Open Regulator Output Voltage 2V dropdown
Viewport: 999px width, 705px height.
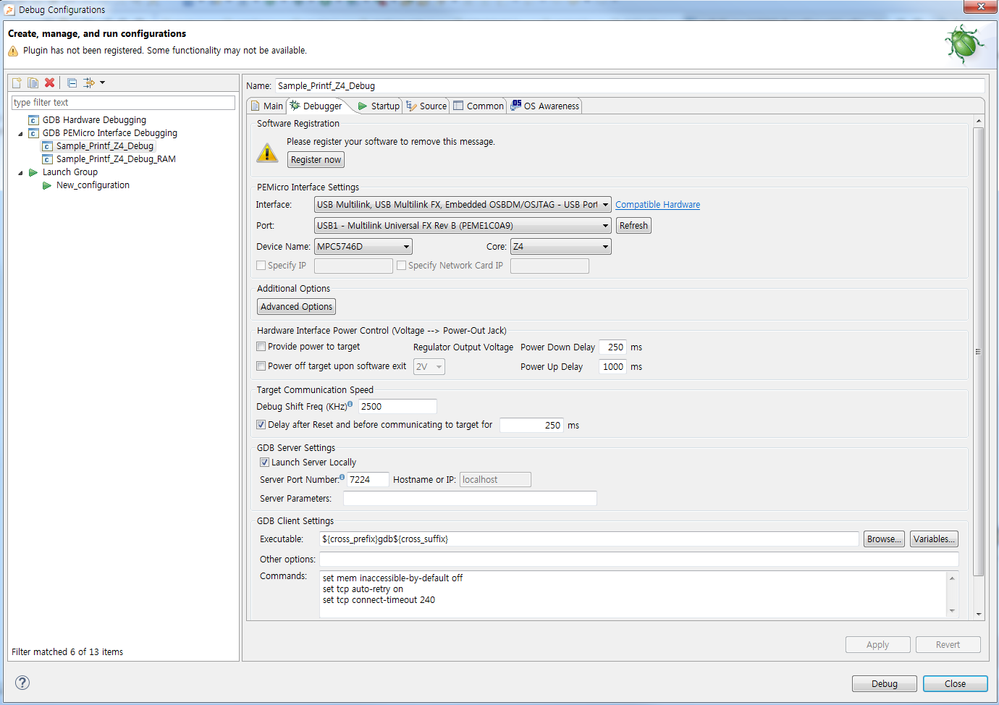(429, 367)
